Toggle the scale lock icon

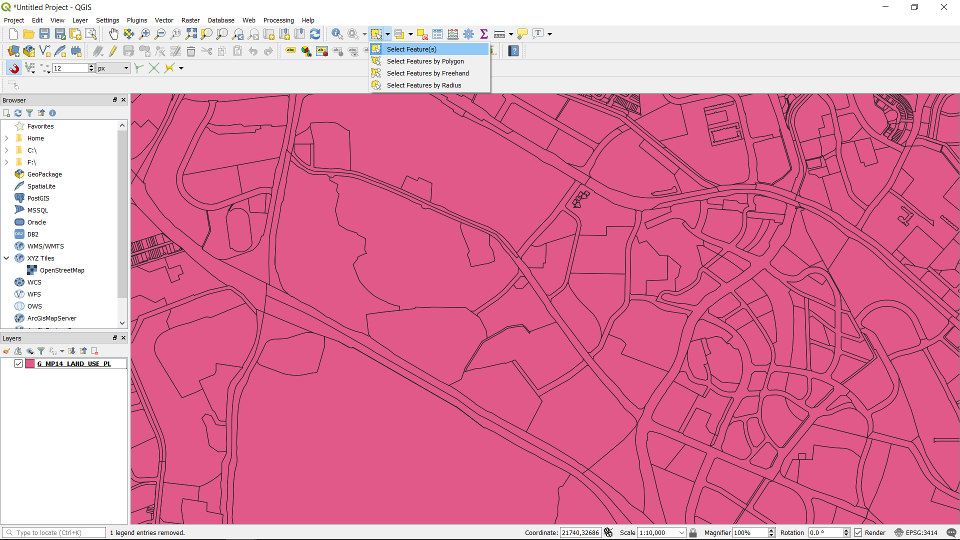point(695,533)
